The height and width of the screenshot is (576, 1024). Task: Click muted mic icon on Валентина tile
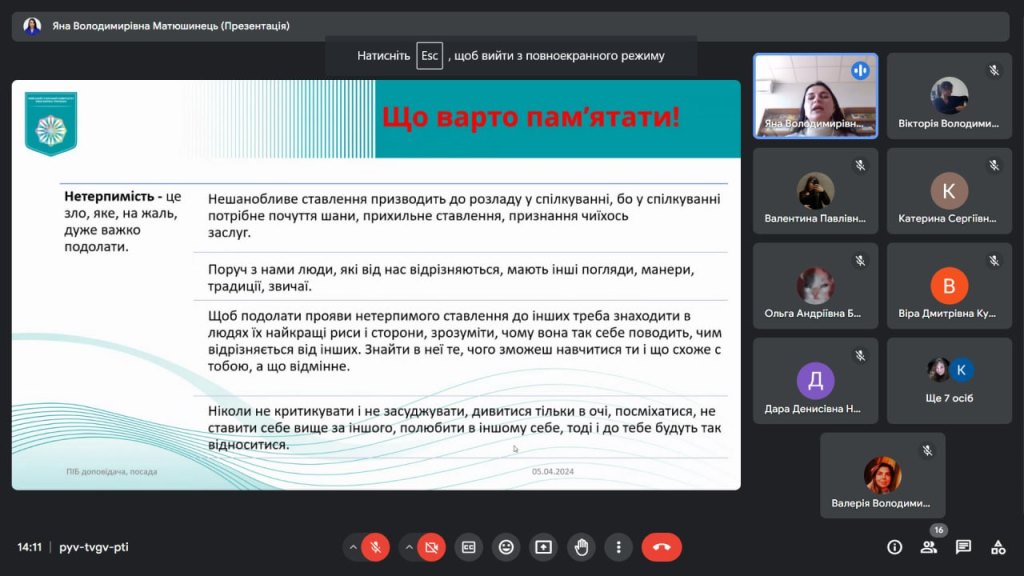point(860,165)
